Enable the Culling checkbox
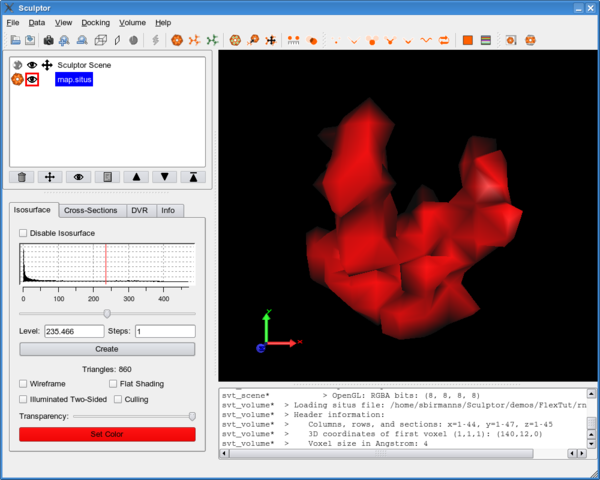 (x=118, y=399)
